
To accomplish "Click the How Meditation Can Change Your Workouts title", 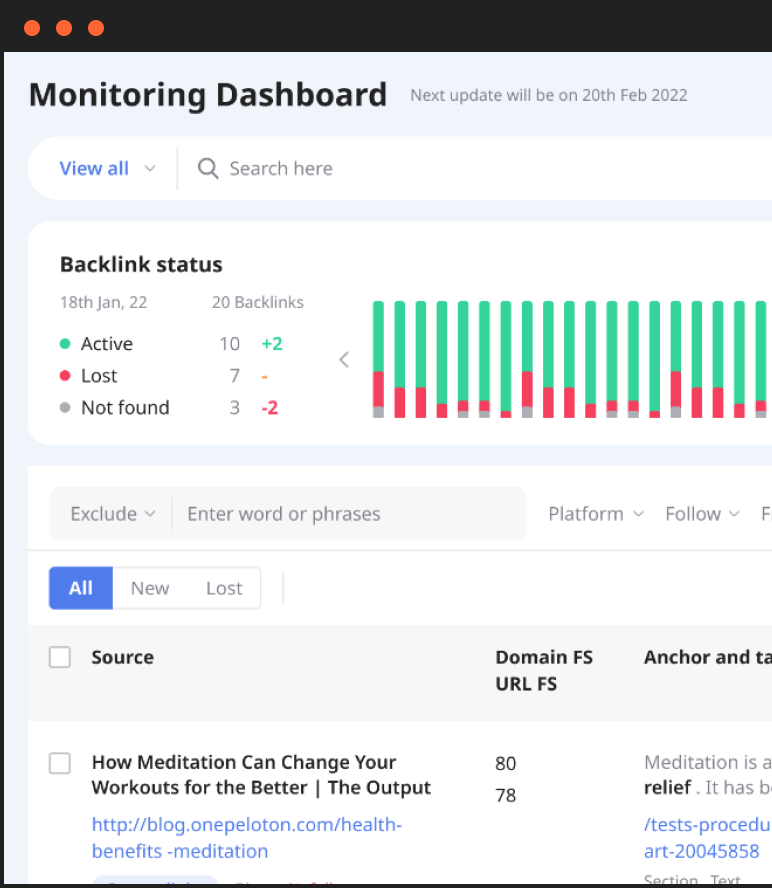I will [x=261, y=775].
